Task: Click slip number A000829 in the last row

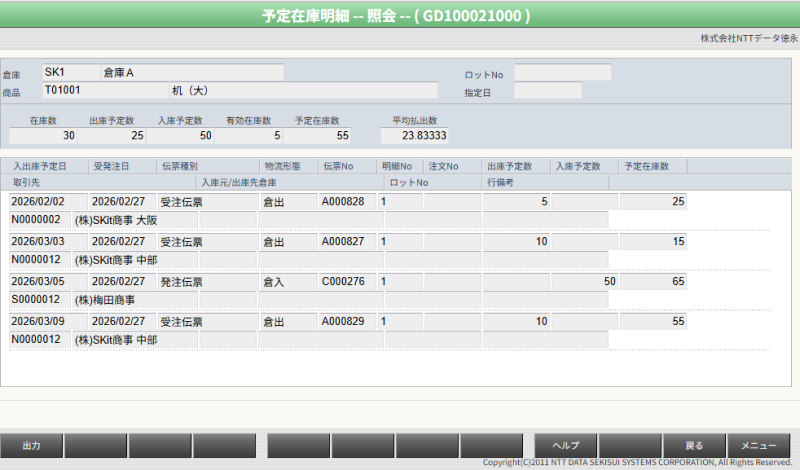Action: click(346, 322)
